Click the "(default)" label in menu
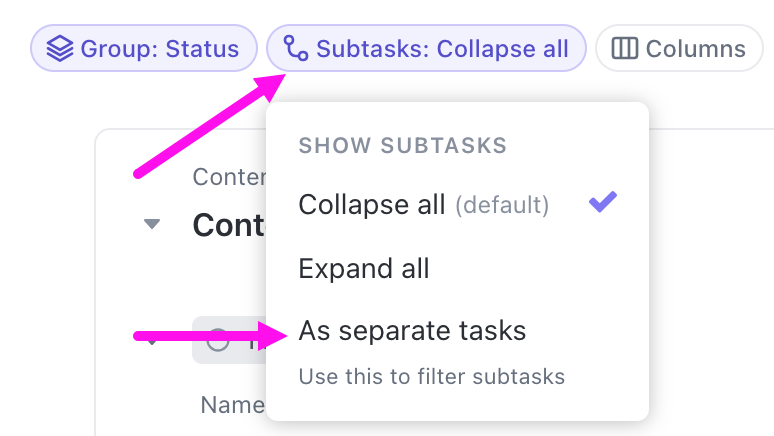 point(502,206)
